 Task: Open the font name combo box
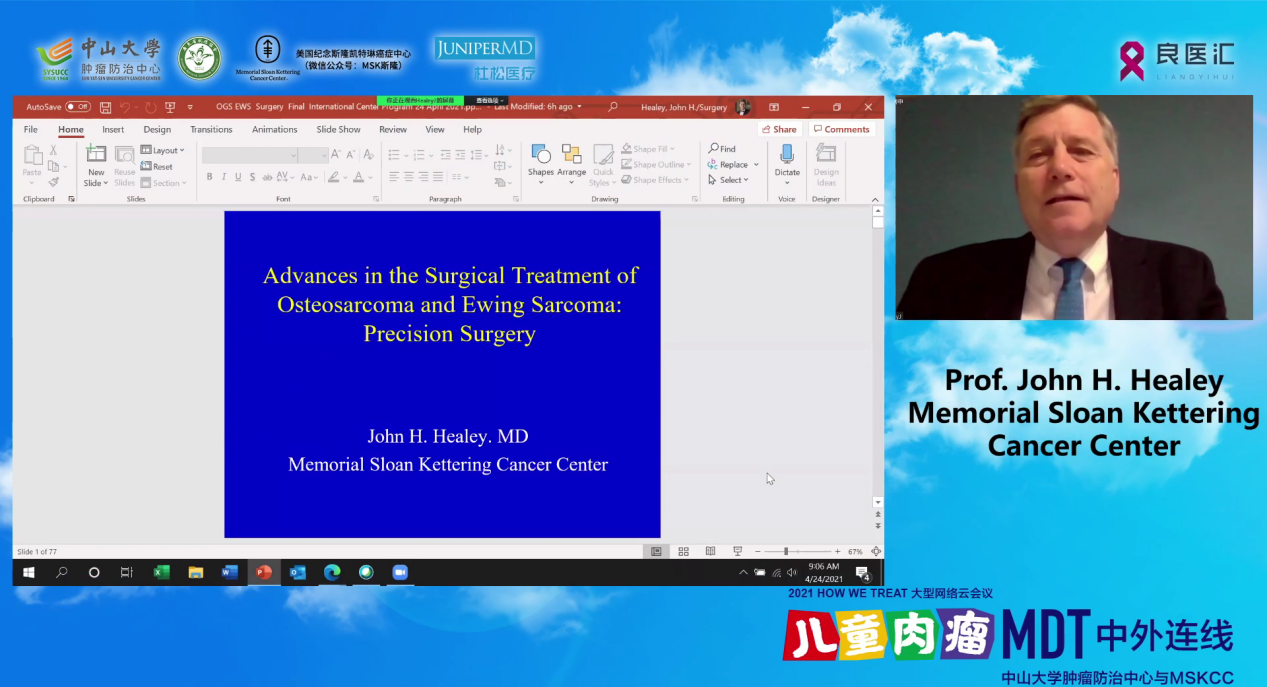[250, 155]
